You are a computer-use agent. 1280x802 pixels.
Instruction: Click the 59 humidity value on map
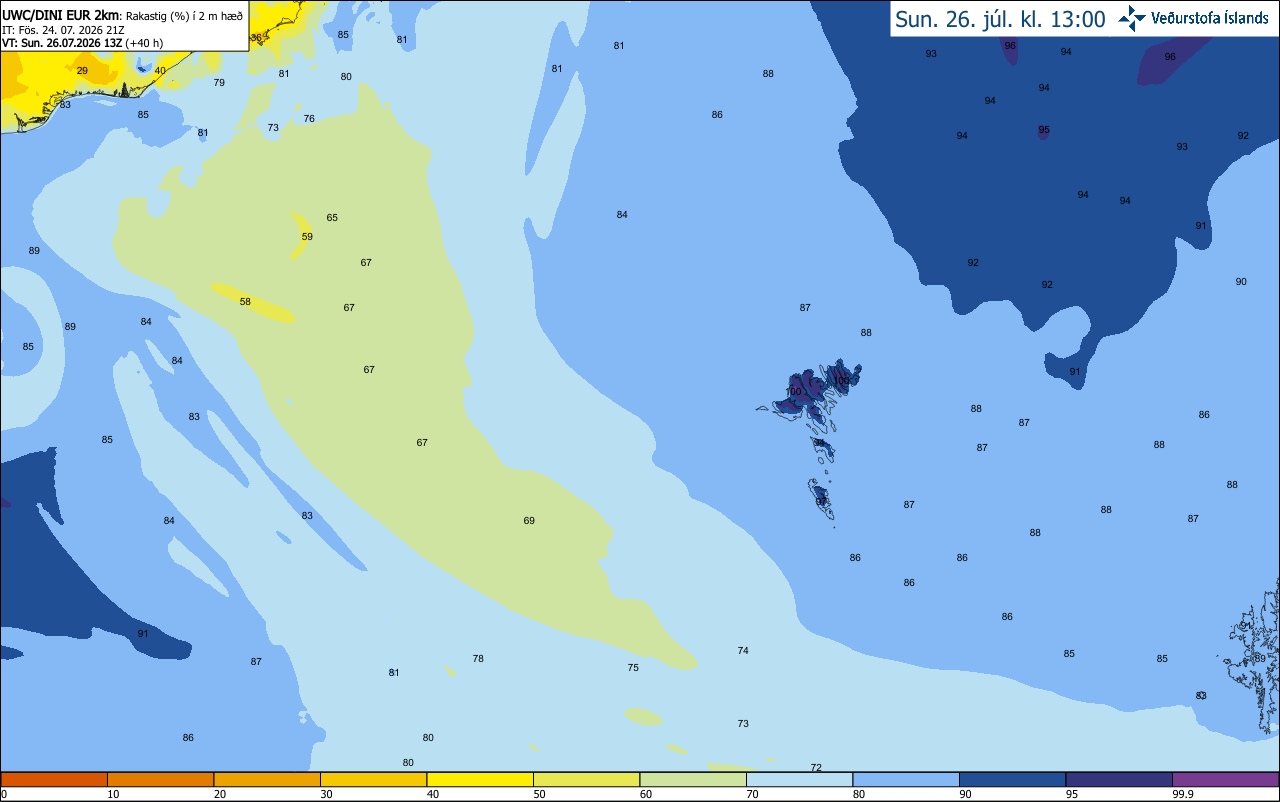tap(307, 237)
